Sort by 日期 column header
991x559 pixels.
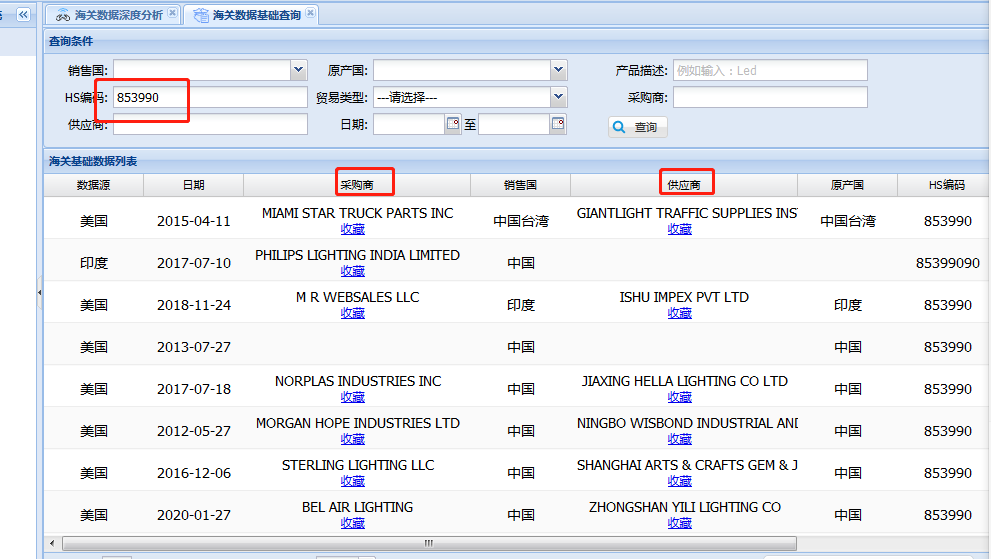click(x=193, y=185)
